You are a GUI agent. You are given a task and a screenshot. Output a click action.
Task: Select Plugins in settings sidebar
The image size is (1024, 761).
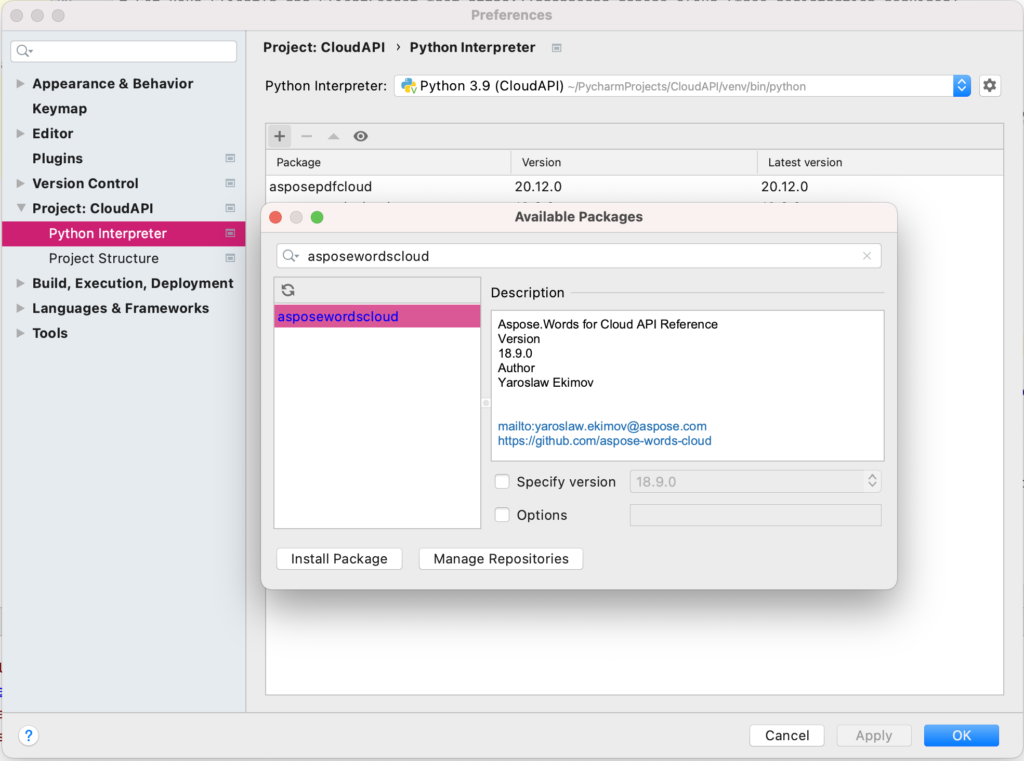pyautogui.click(x=57, y=158)
